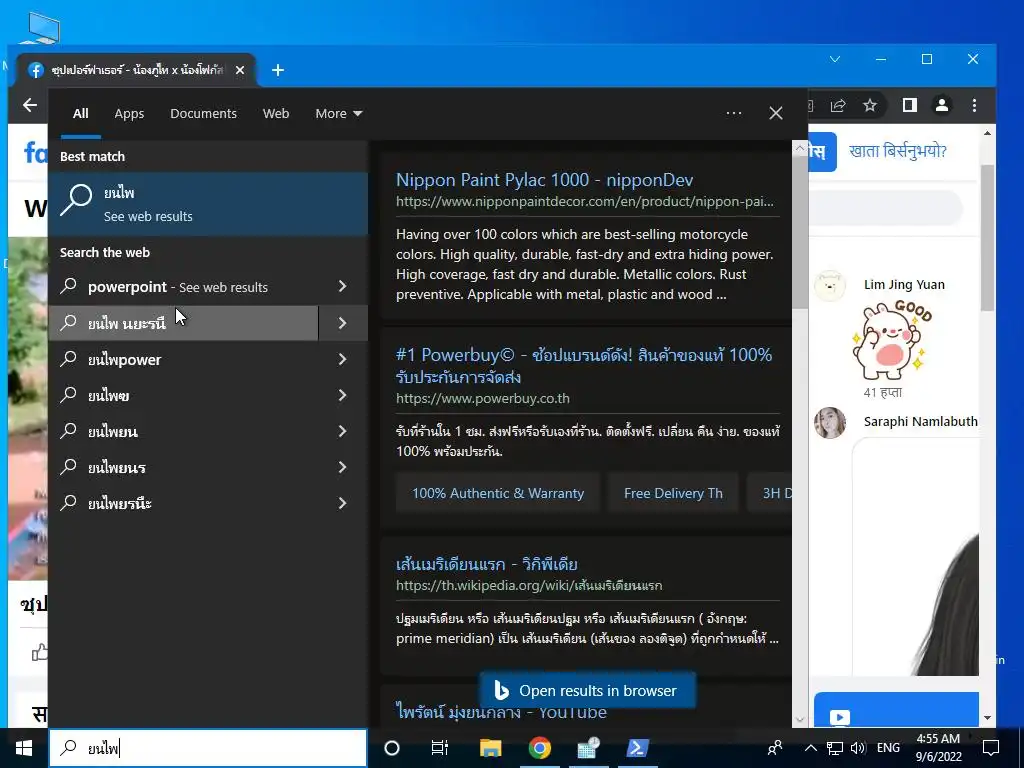Expand the ยนไพยนร suggestion arrow
The height and width of the screenshot is (768, 1024).
(x=343, y=467)
